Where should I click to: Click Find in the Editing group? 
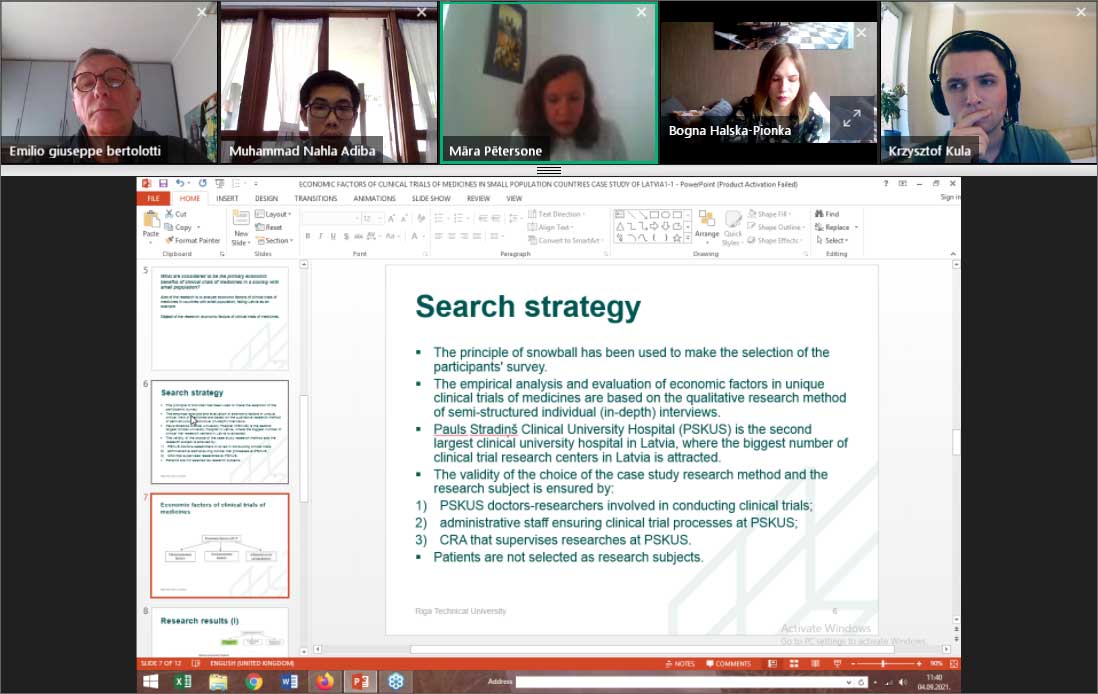coord(828,214)
